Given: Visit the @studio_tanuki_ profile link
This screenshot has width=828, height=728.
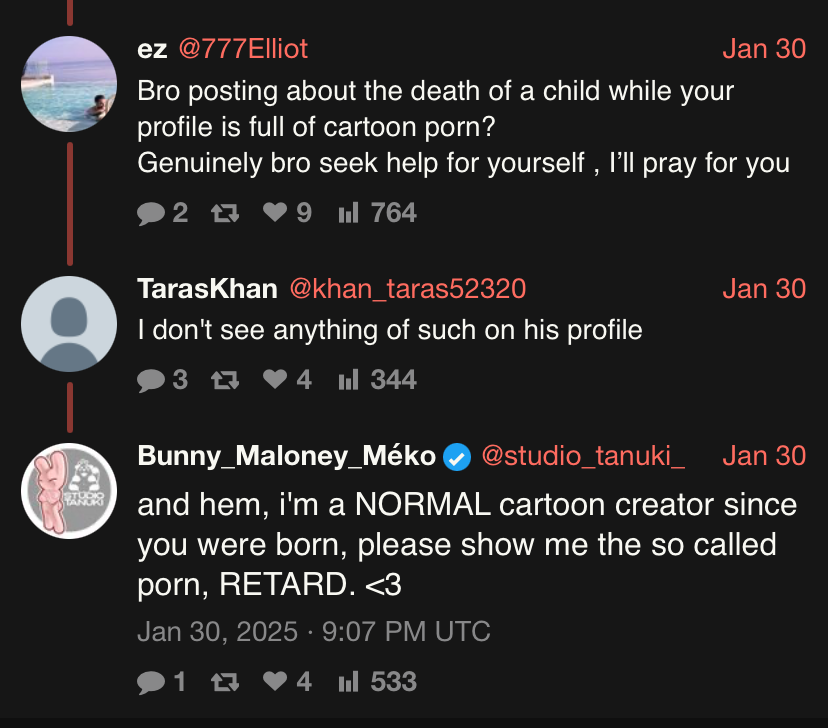Looking at the screenshot, I should pyautogui.click(x=583, y=456).
